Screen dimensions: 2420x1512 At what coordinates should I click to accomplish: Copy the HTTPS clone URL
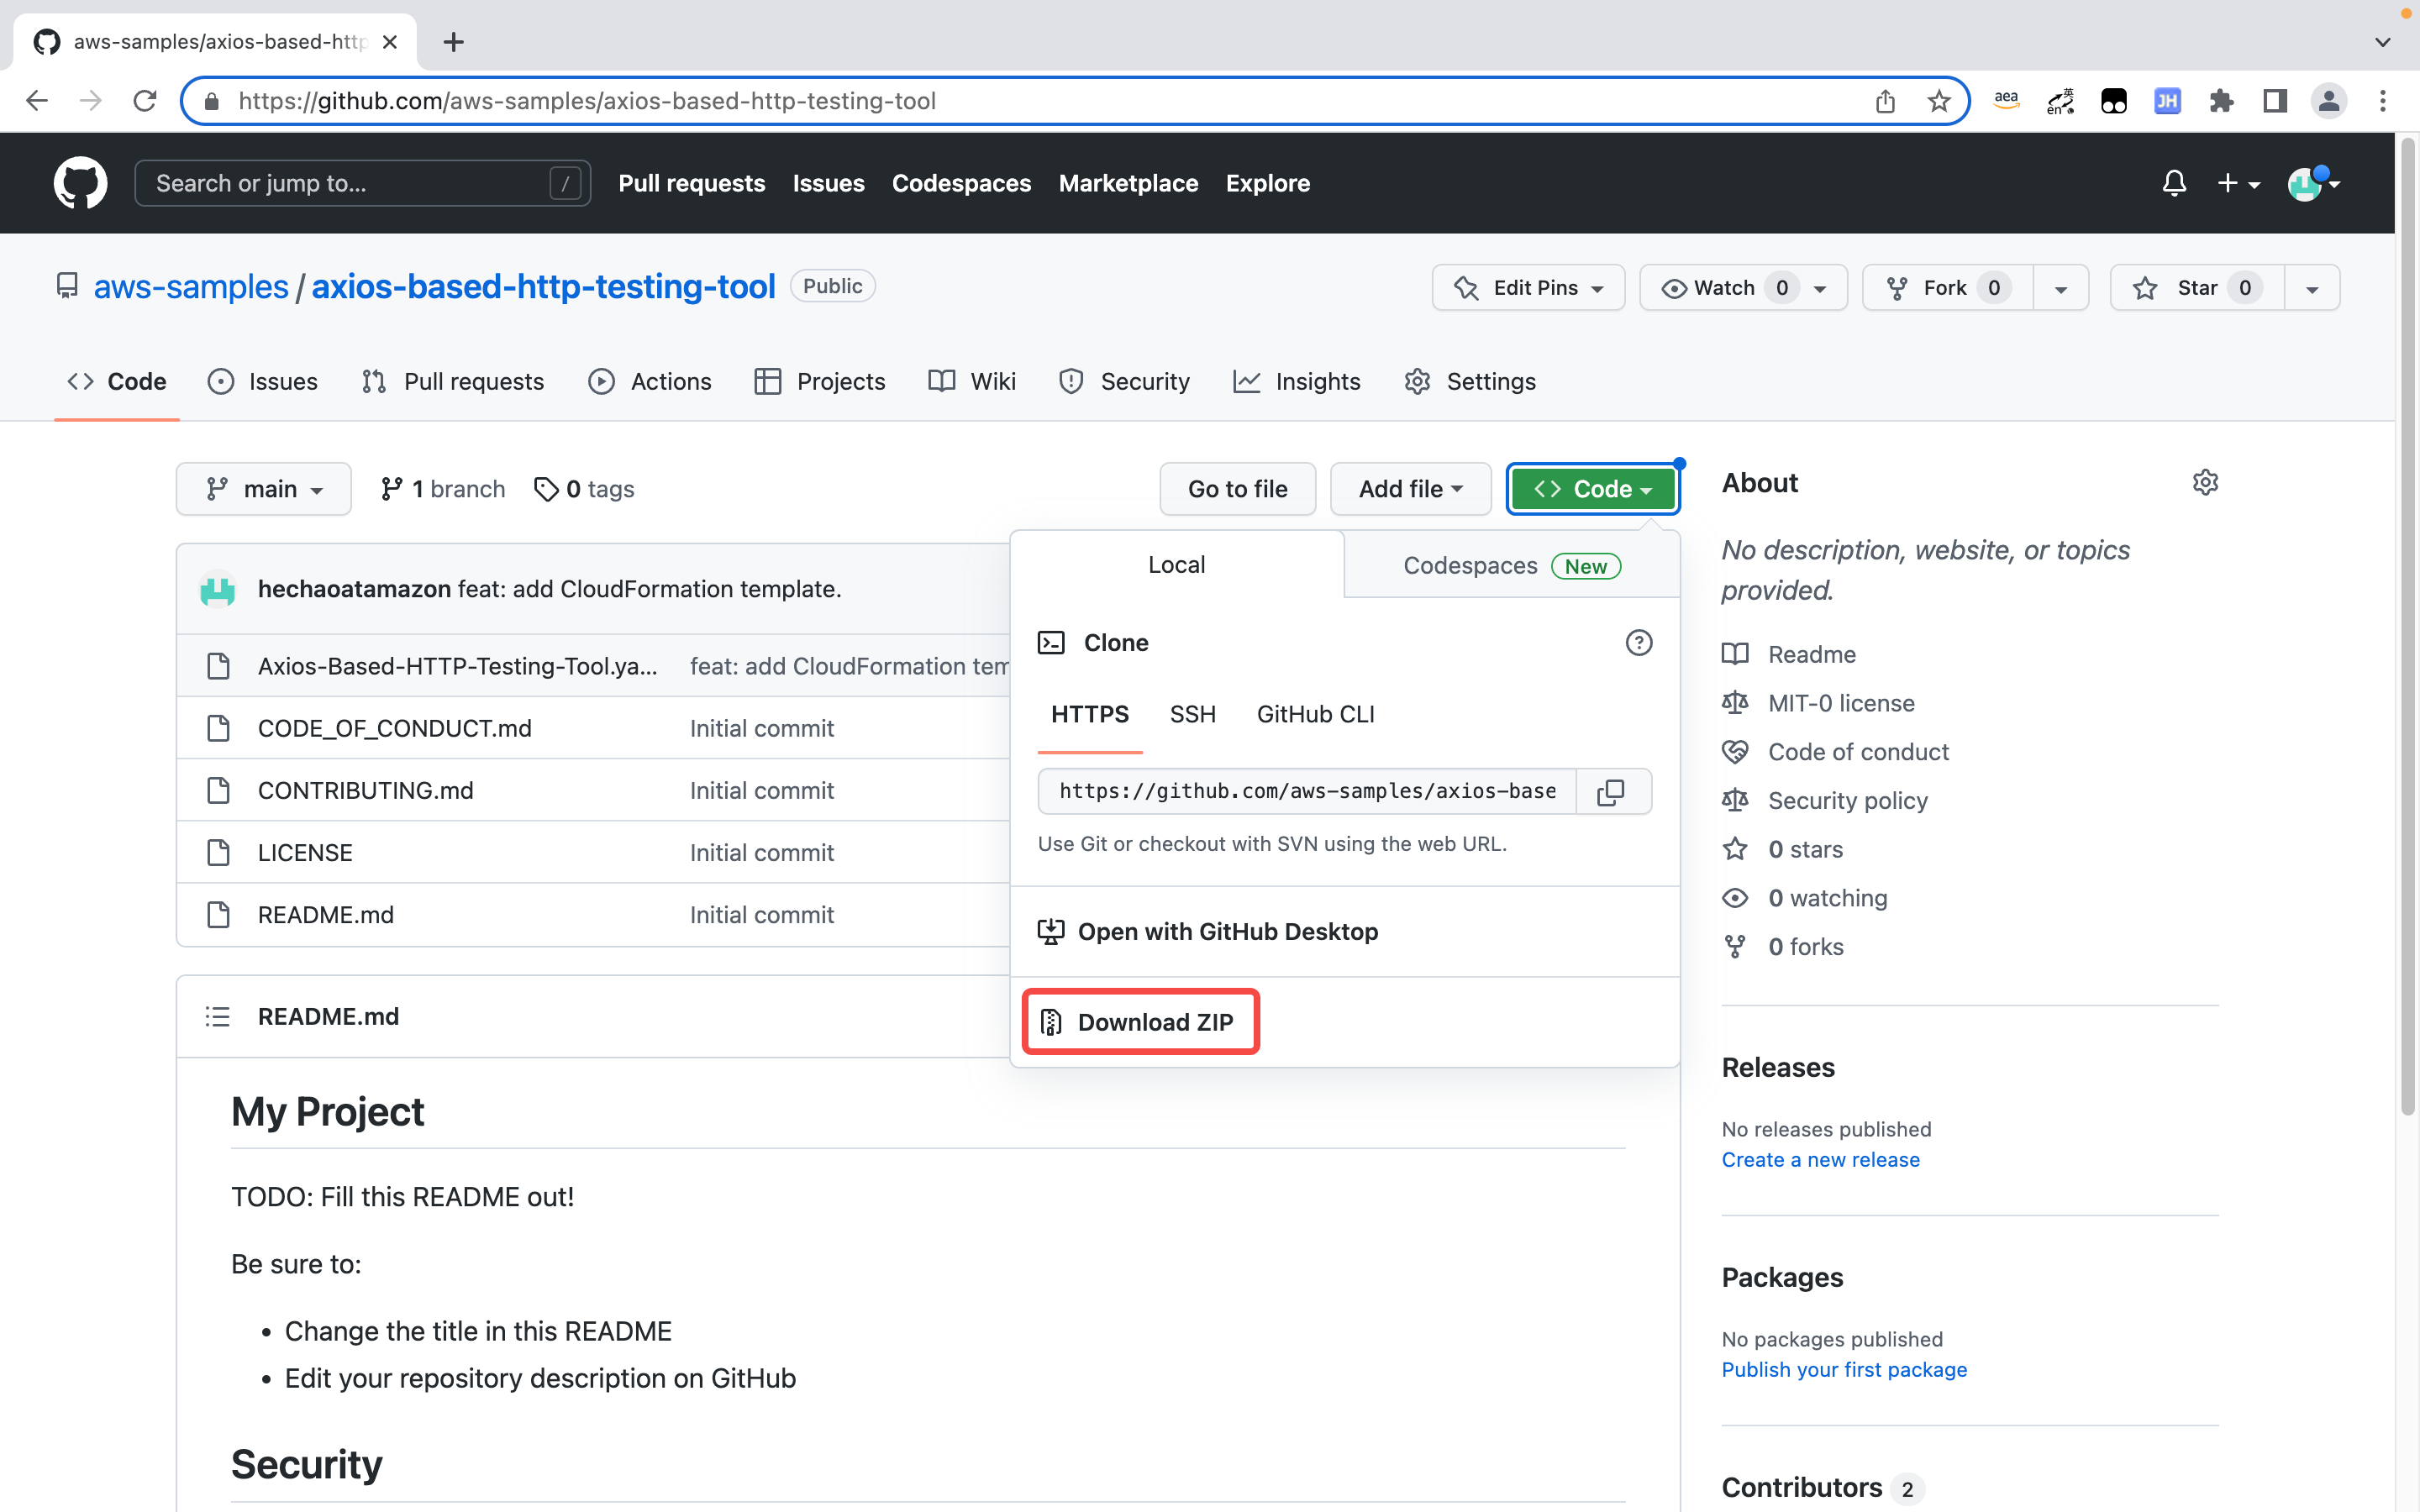pyautogui.click(x=1611, y=792)
